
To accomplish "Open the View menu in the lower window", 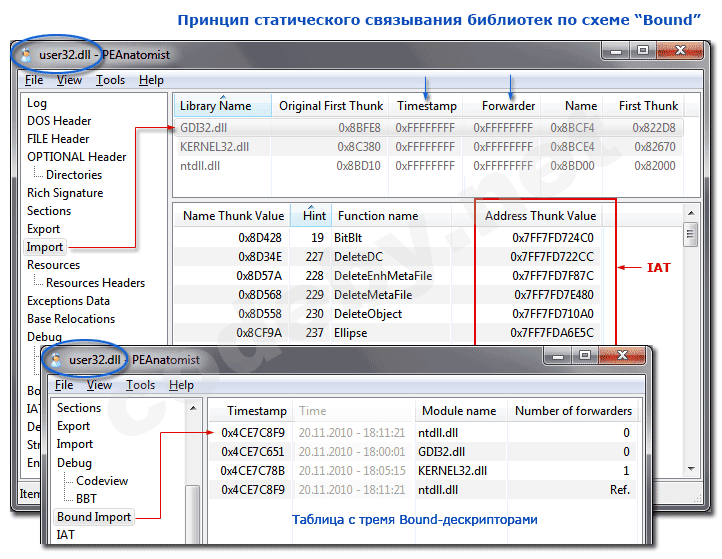I will tap(99, 385).
